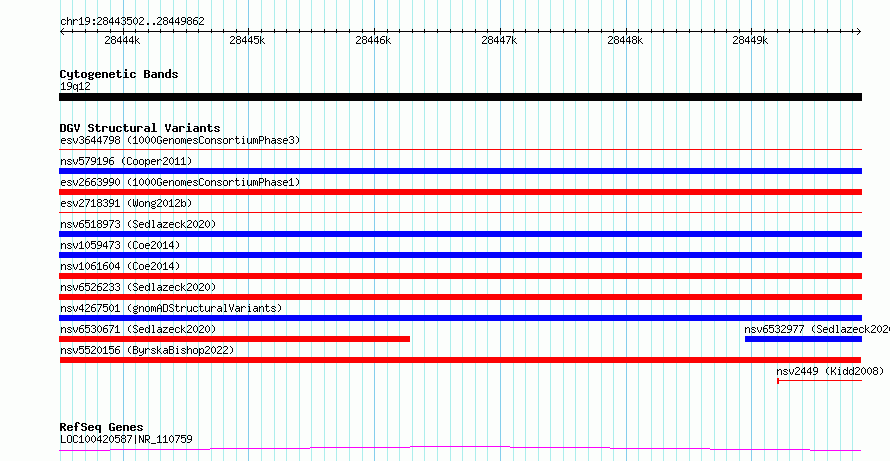Select the short nsv6530671 red bar

234,339
